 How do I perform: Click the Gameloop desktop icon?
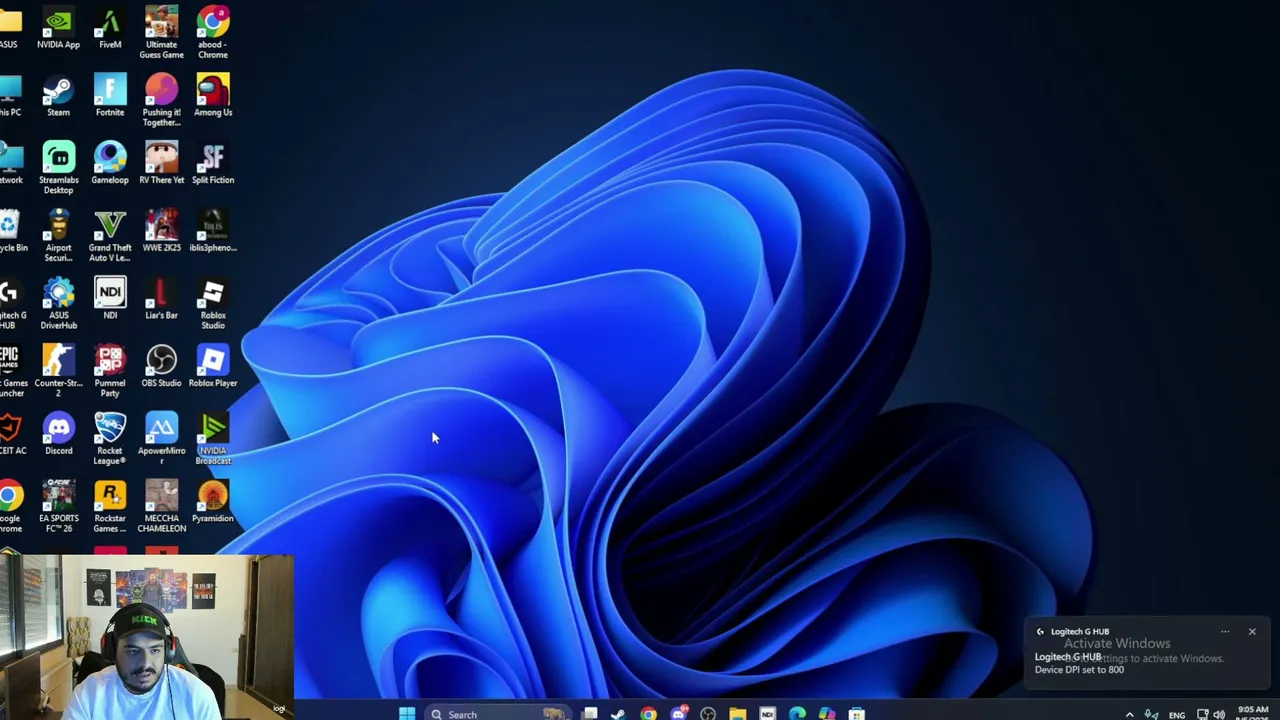point(110,164)
